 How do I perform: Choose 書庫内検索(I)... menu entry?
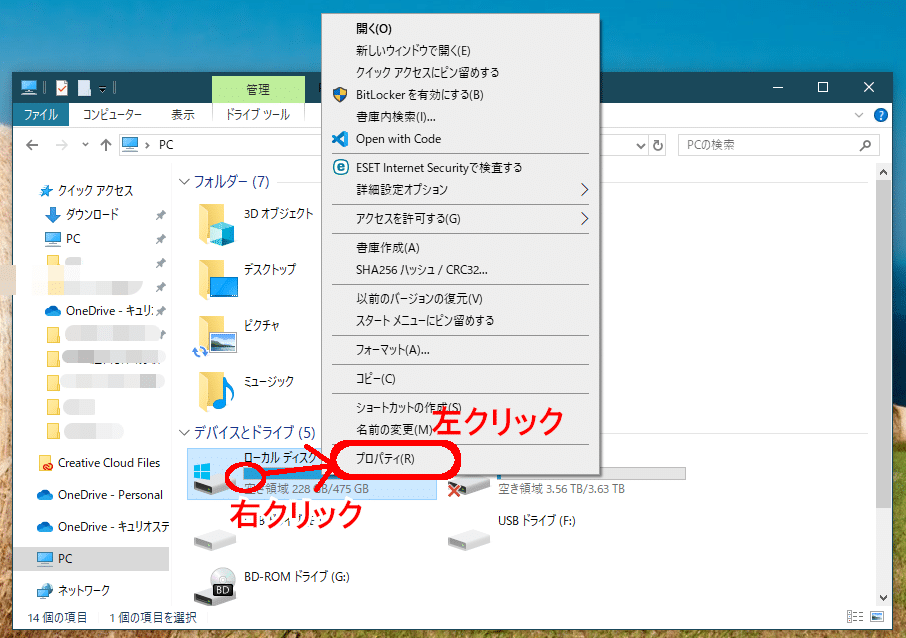(x=395, y=117)
